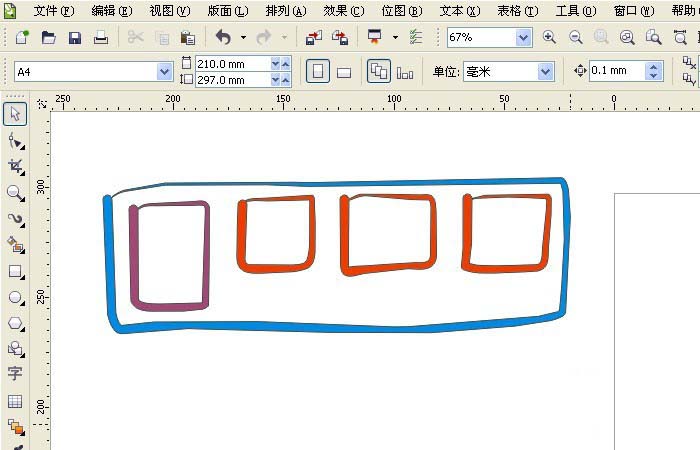
Task: Select the Crop tool
Action: 16,167
